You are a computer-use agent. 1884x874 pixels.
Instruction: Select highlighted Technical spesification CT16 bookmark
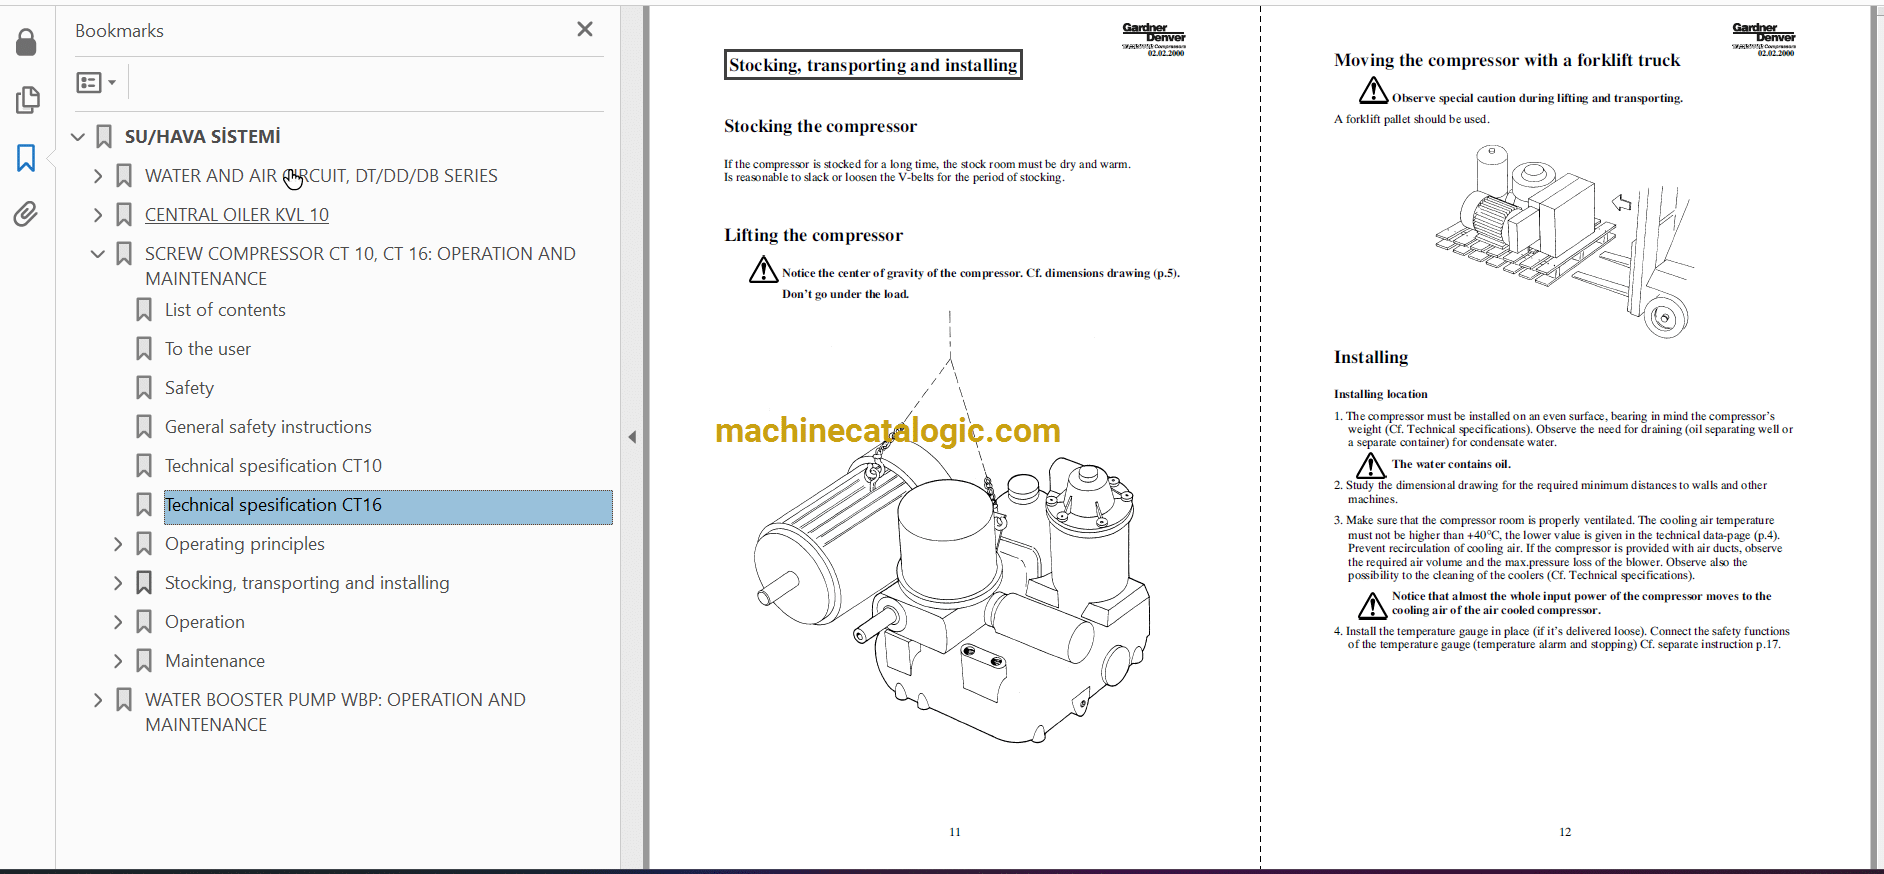388,507
